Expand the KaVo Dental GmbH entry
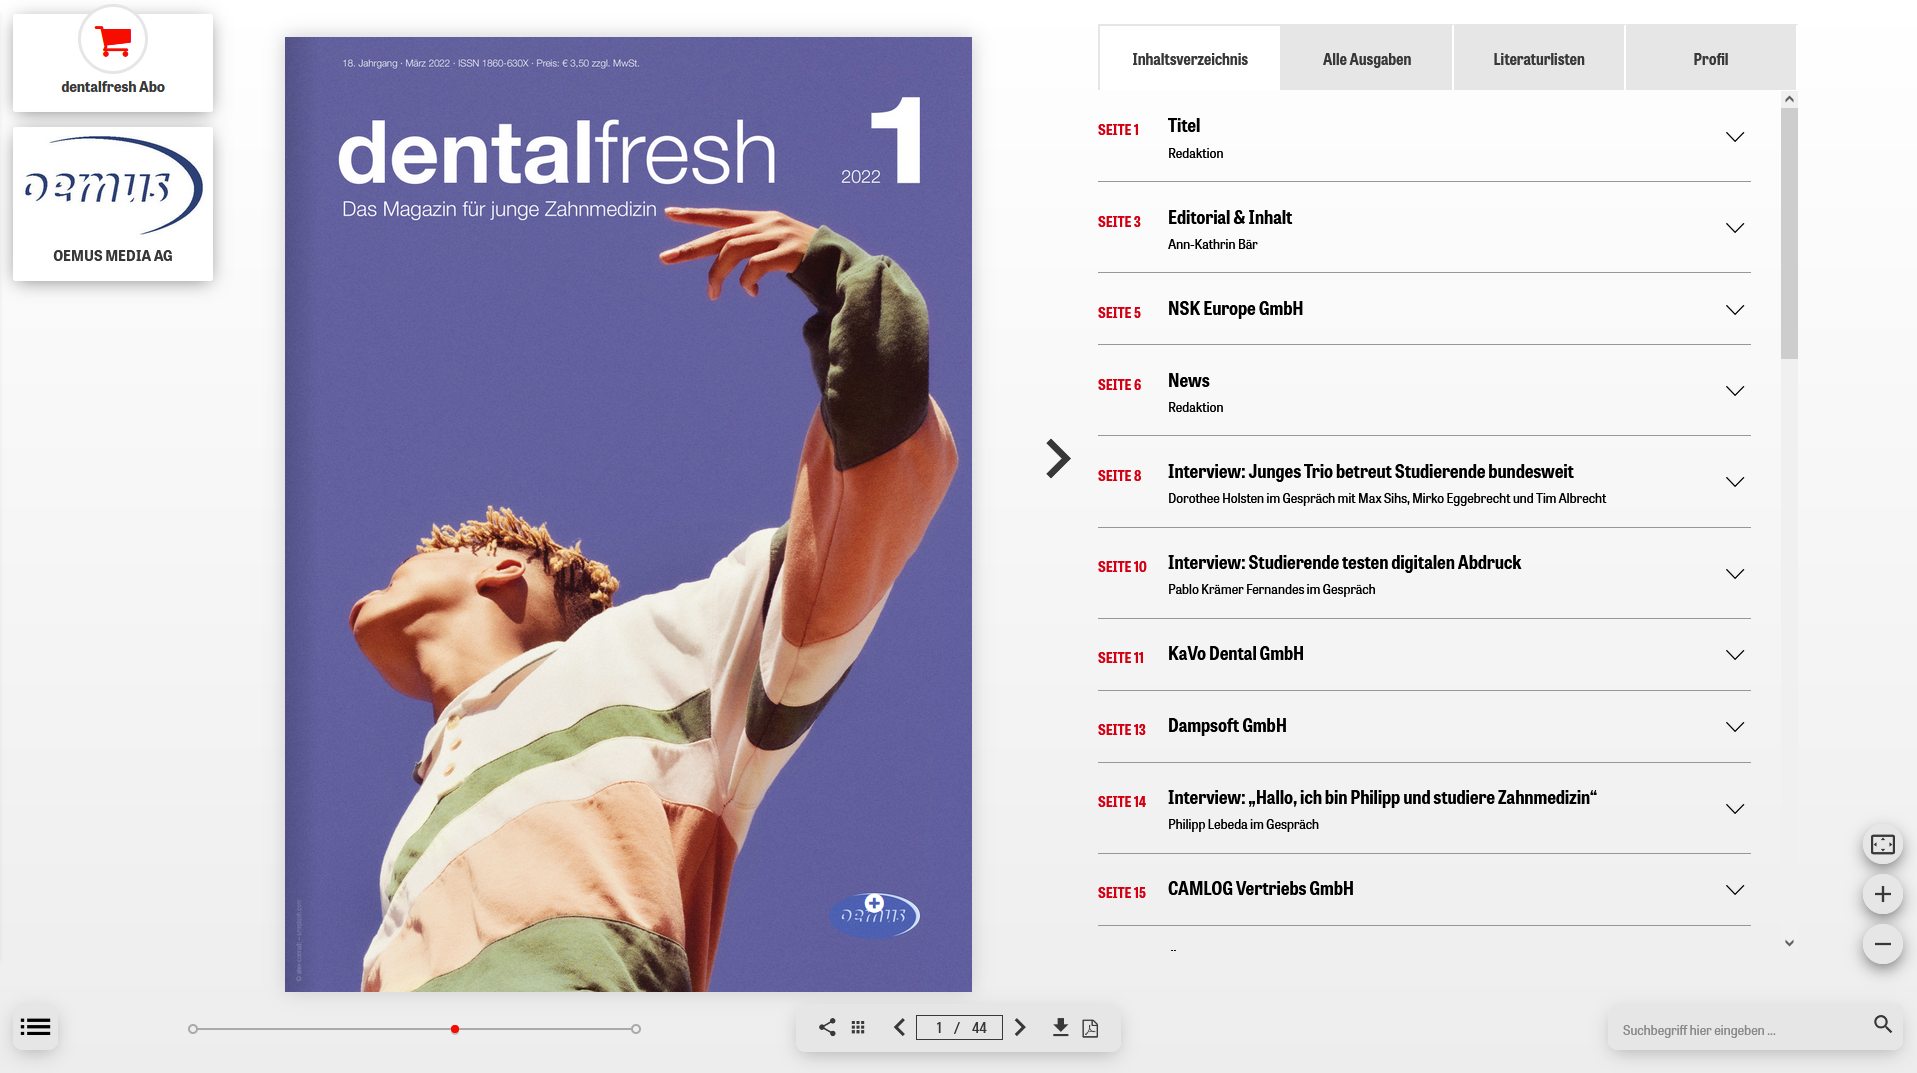This screenshot has height=1073, width=1917. (1734, 655)
